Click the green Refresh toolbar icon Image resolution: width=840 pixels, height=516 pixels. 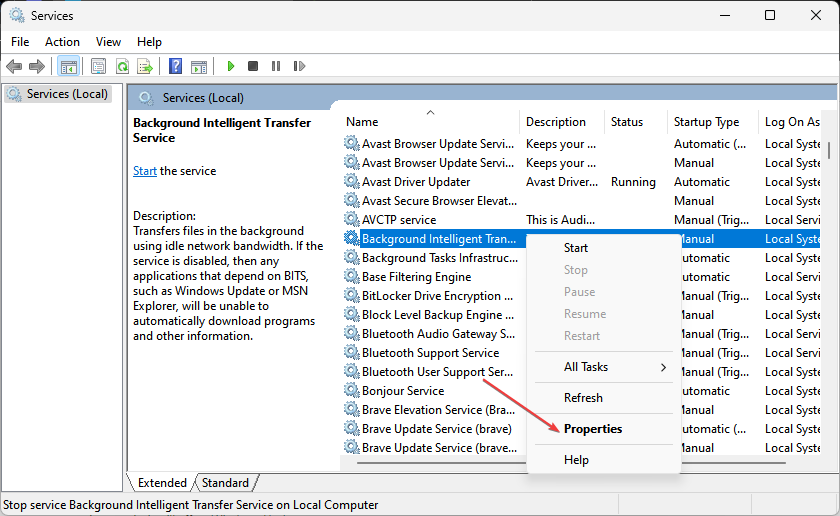(x=122, y=66)
